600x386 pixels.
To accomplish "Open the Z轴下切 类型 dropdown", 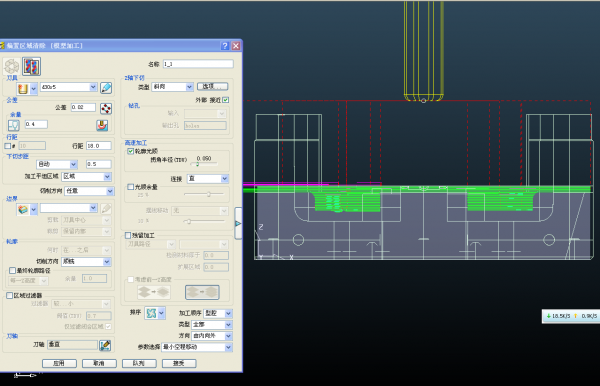I will [173, 87].
